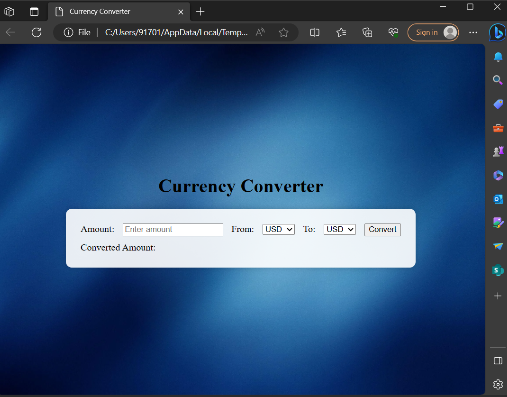
Task: Open Outlook icon in sidebar
Action: (x=498, y=199)
